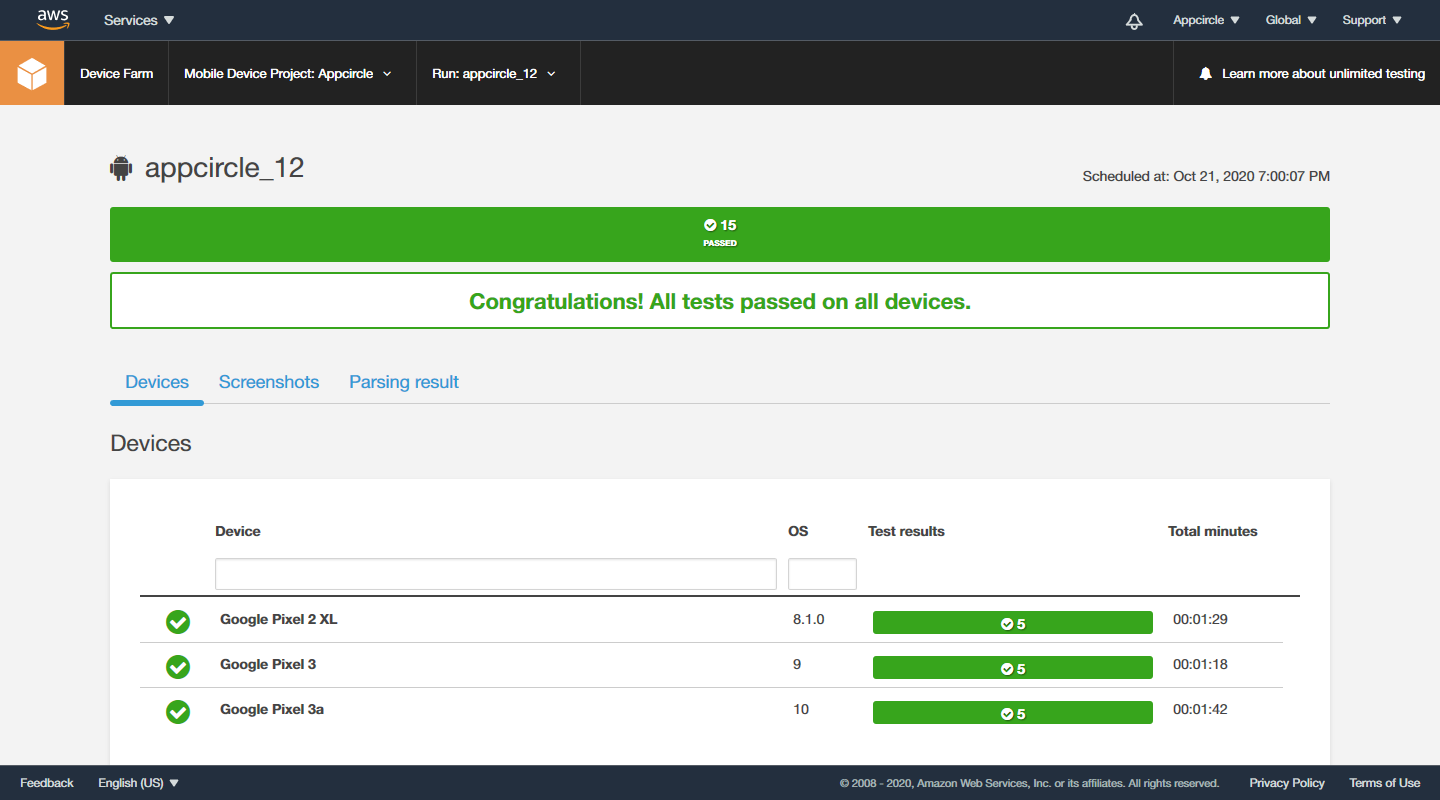
Task: Select the Devices tab
Action: pos(157,382)
